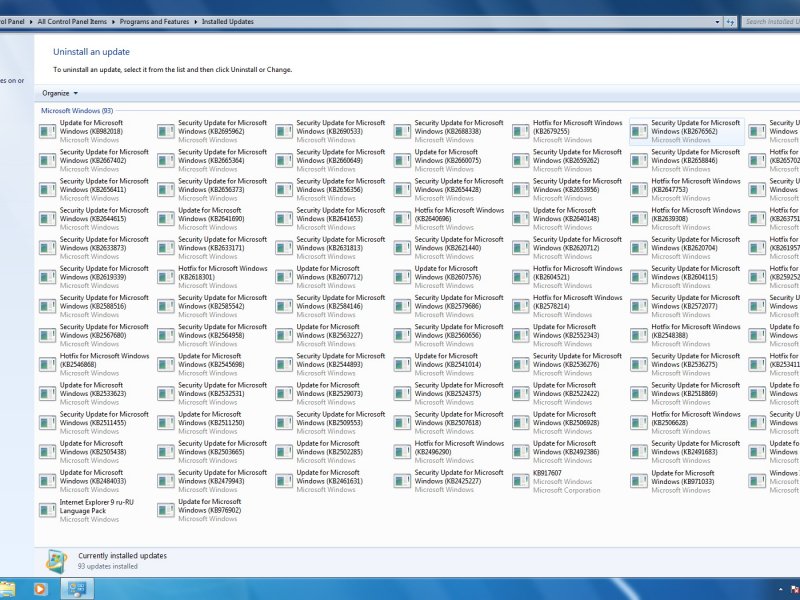
Task: Select the icon for Security Update KB2690533
Action: (x=284, y=132)
